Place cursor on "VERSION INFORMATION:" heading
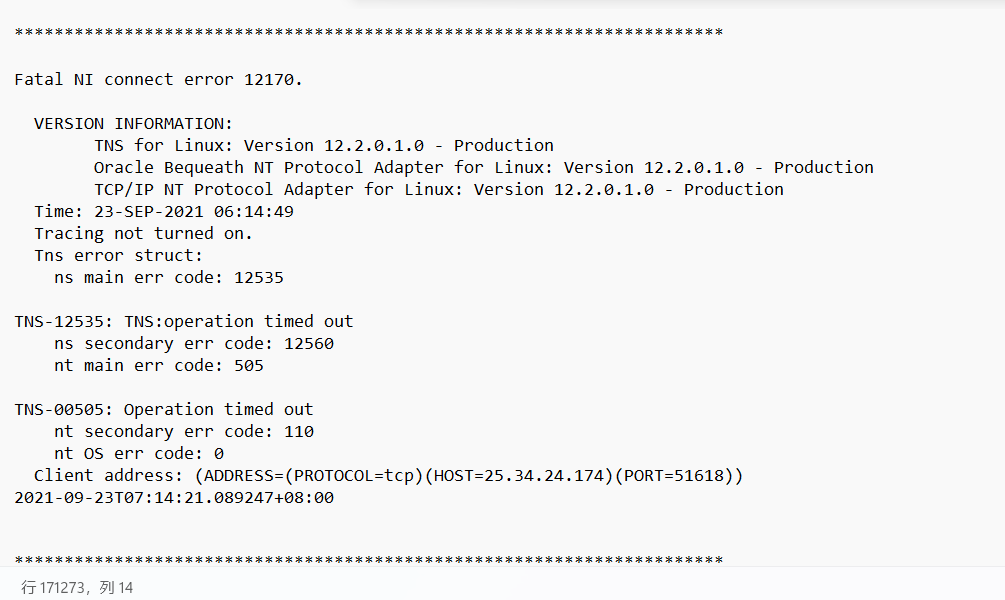1005x600 pixels. 133,123
